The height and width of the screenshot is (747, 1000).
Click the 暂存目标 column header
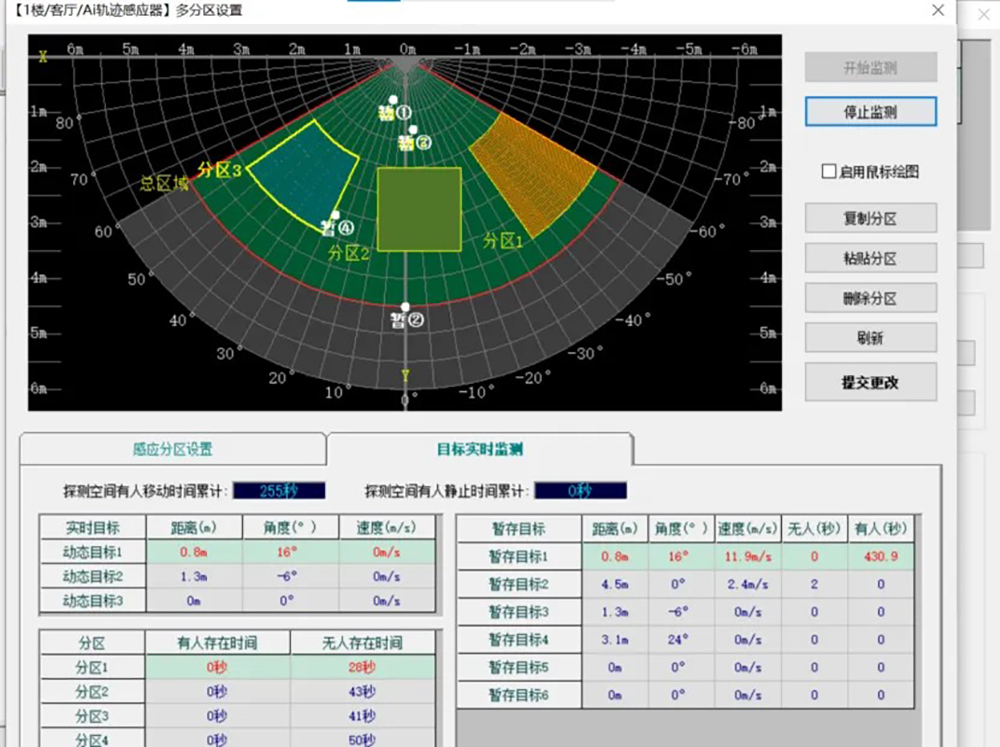[x=518, y=529]
